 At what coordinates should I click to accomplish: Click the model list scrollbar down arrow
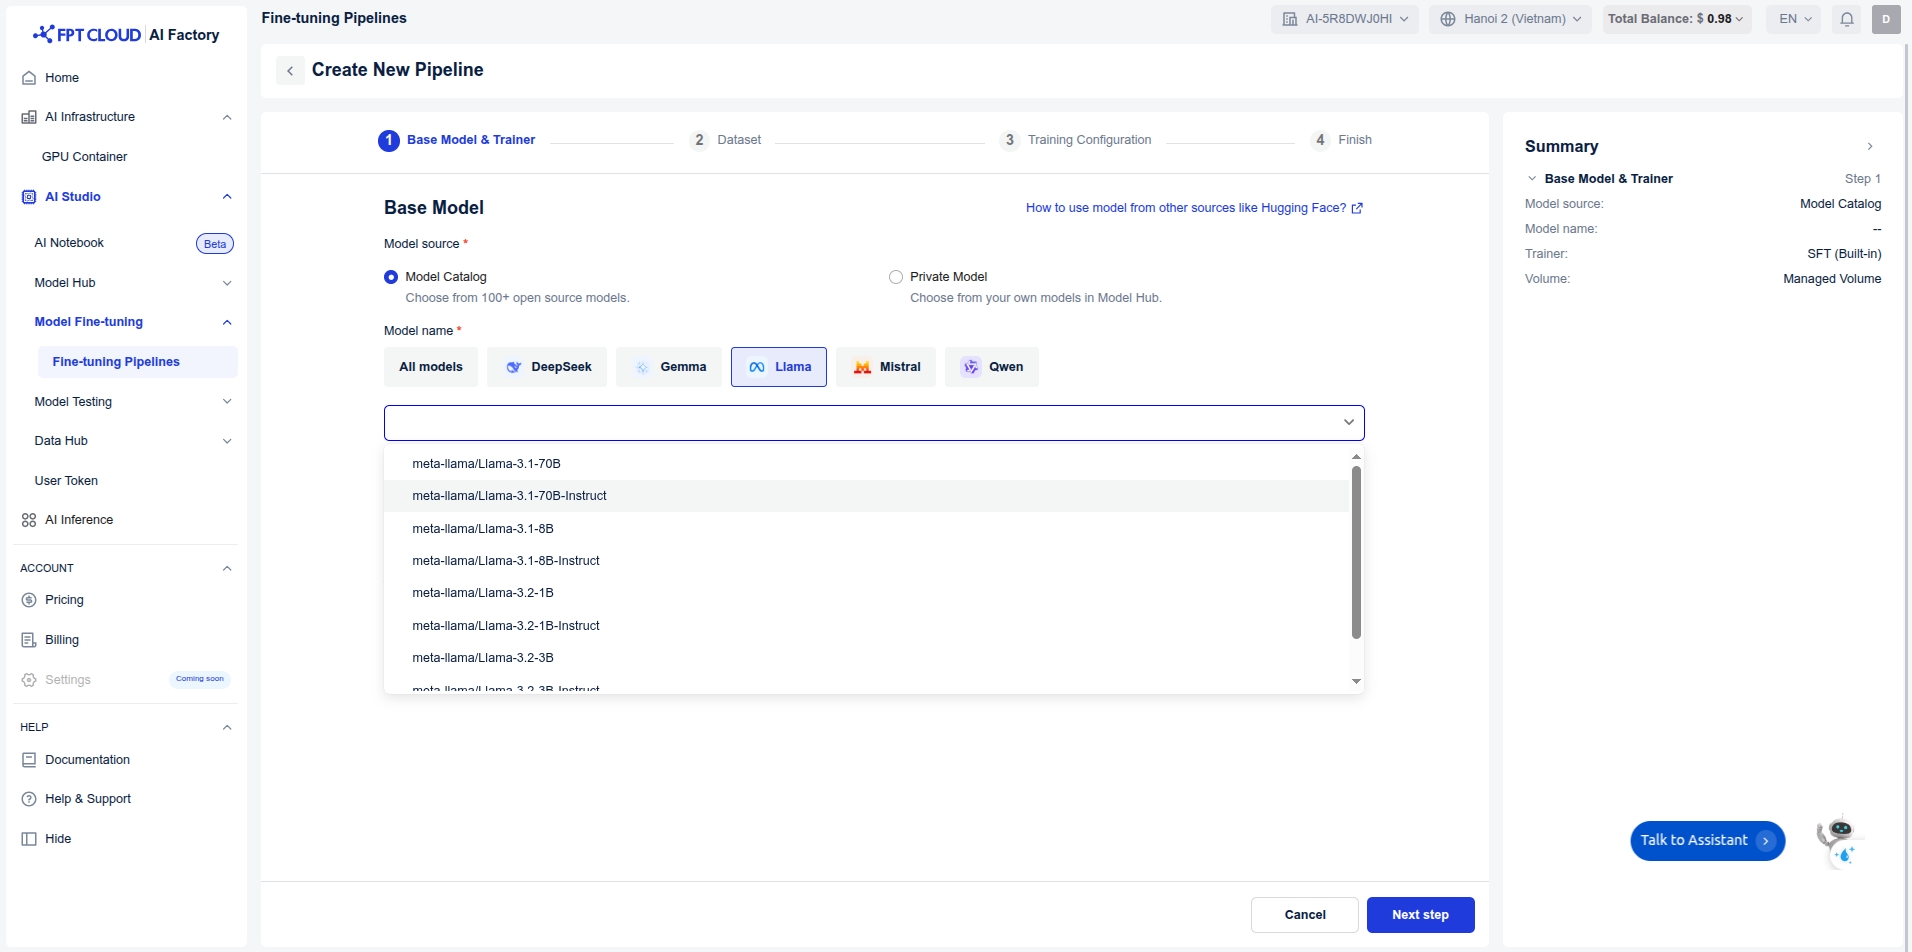click(1356, 681)
